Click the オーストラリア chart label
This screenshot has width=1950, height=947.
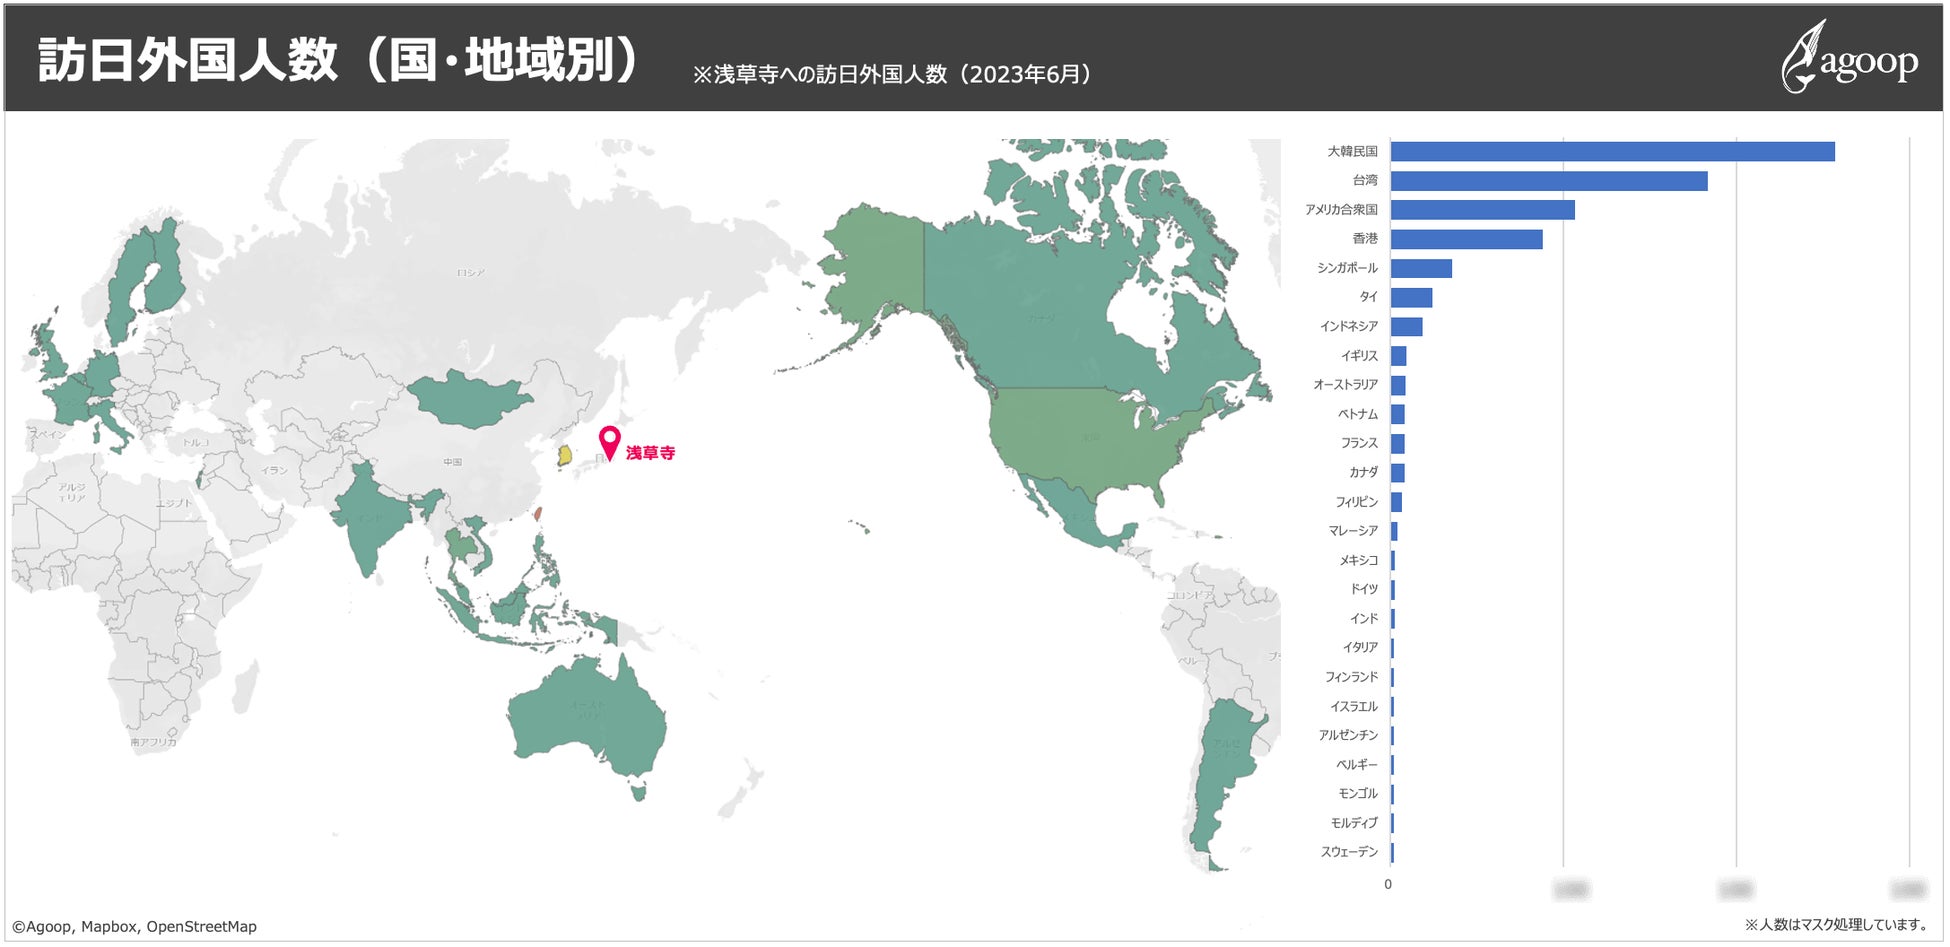1345,384
